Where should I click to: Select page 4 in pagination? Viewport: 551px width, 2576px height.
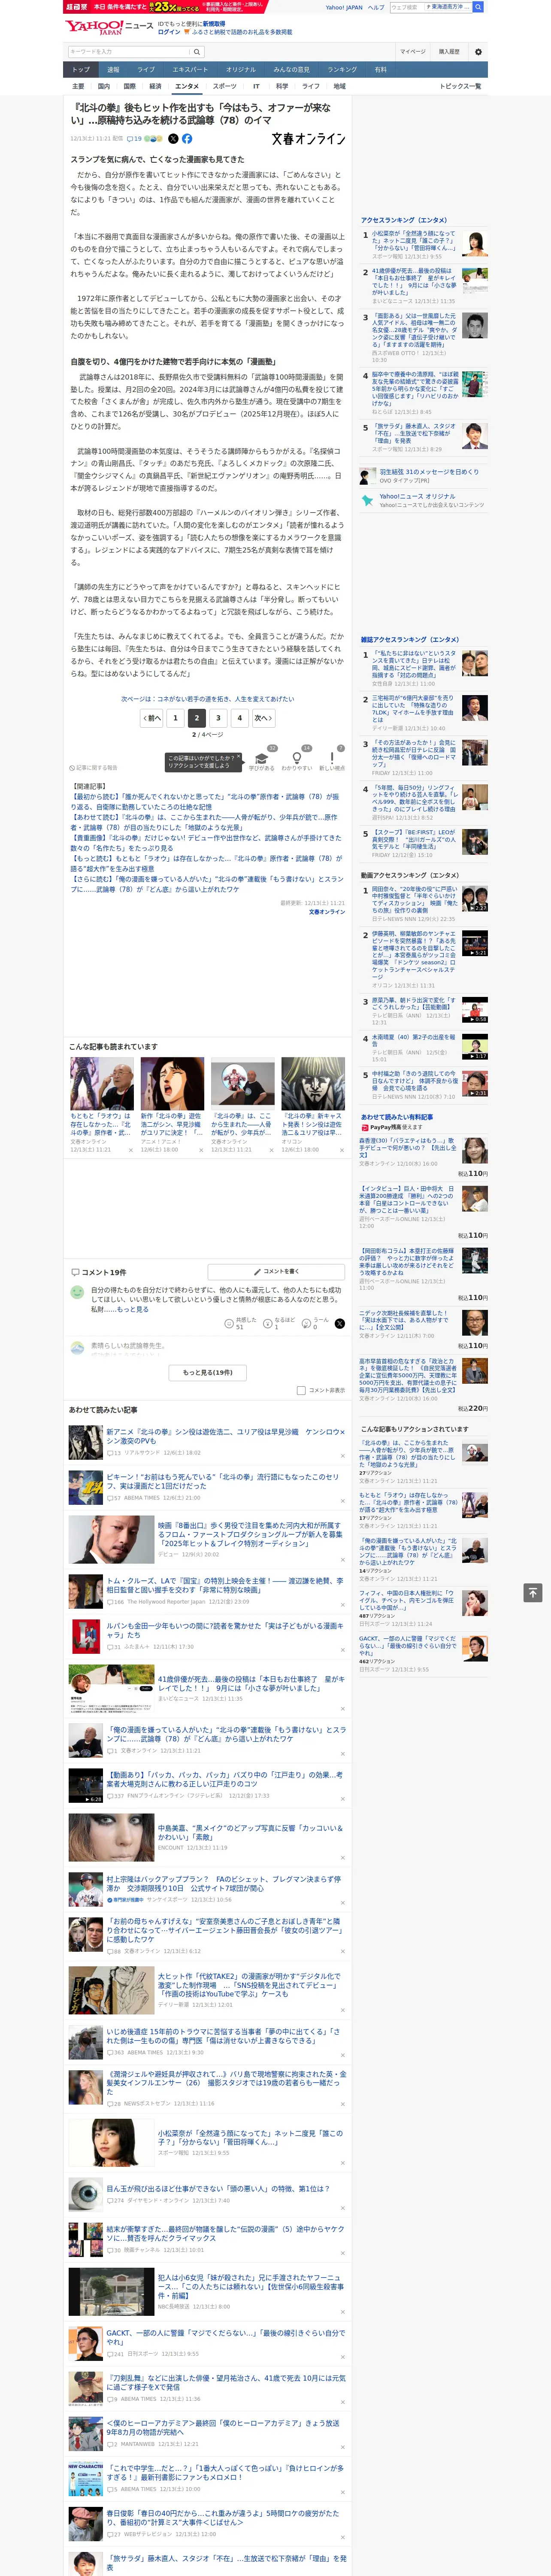click(239, 718)
